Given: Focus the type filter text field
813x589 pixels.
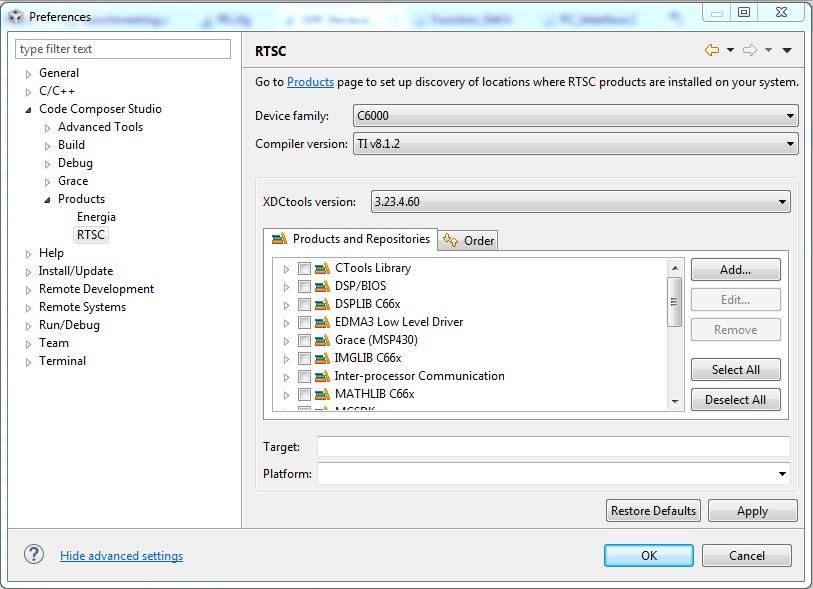Looking at the screenshot, I should click(123, 49).
